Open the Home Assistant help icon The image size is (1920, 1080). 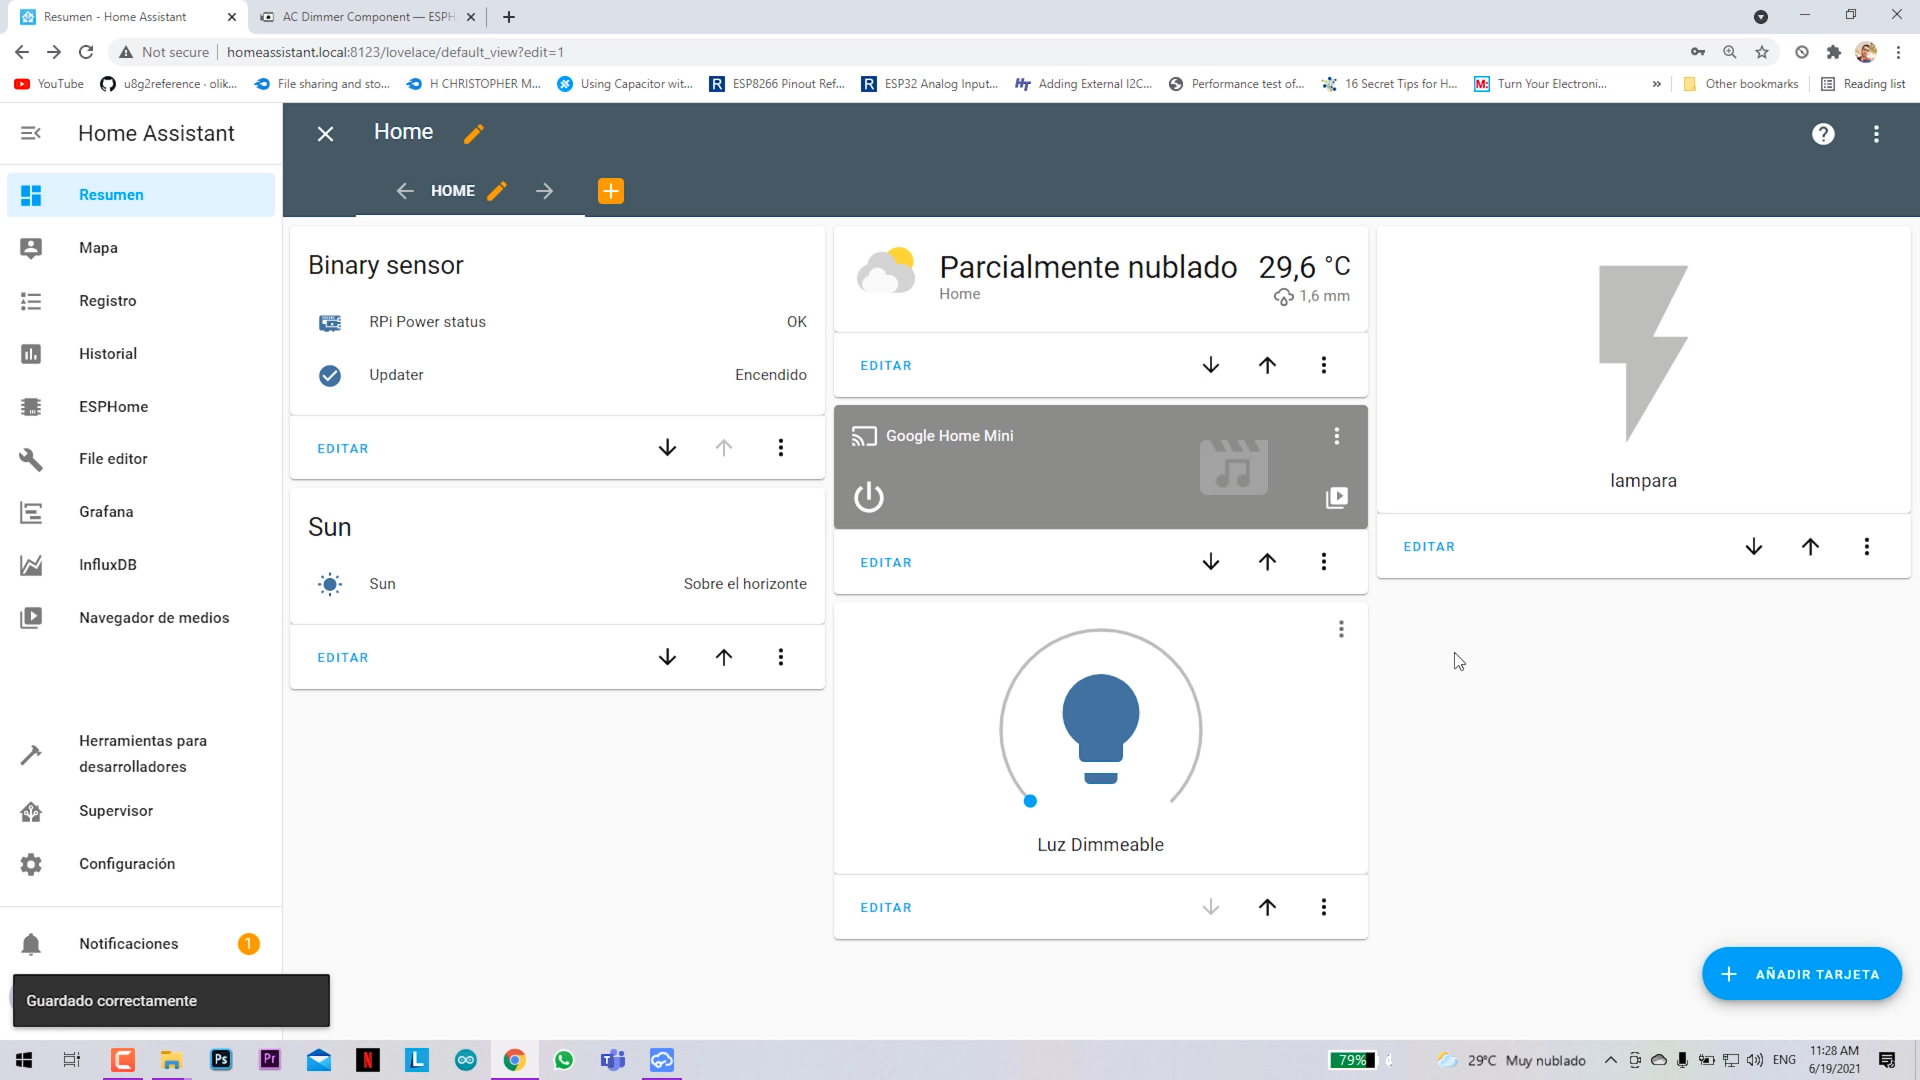pos(1823,134)
